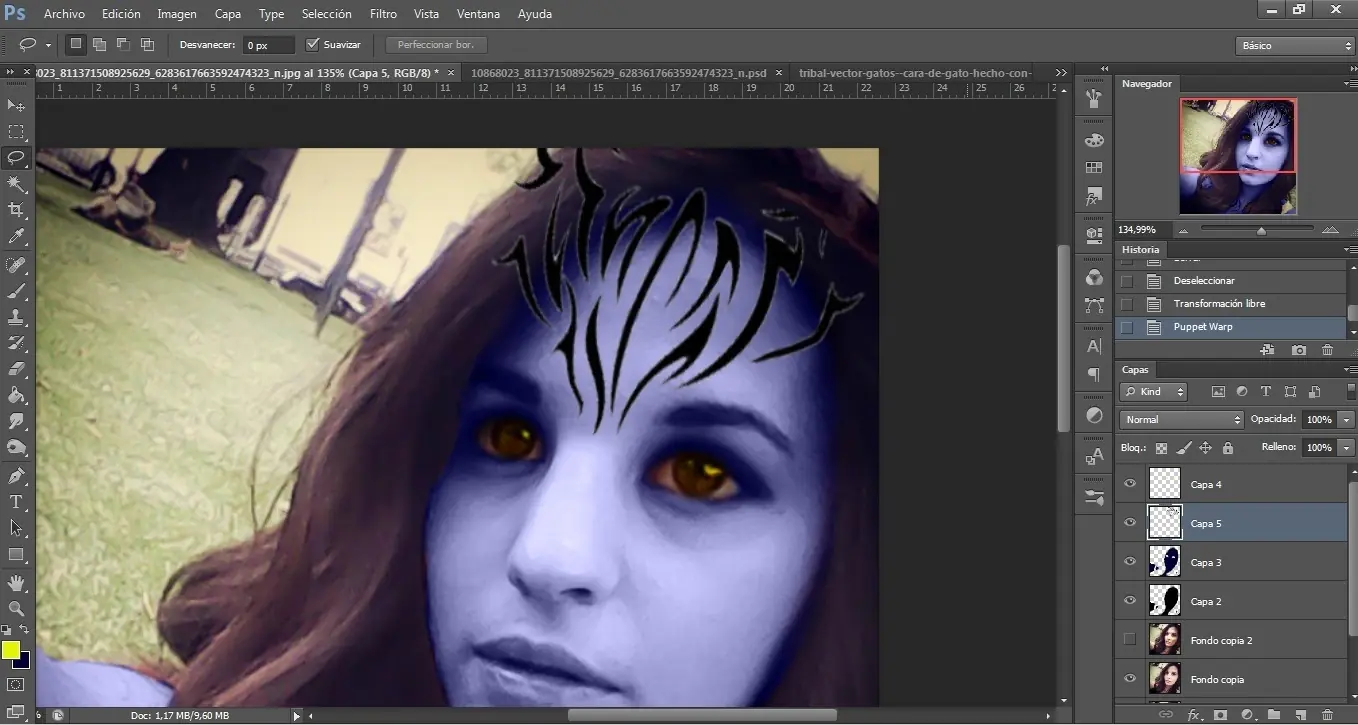The image size is (1358, 725).
Task: Open the Imagen menu
Action: [177, 14]
